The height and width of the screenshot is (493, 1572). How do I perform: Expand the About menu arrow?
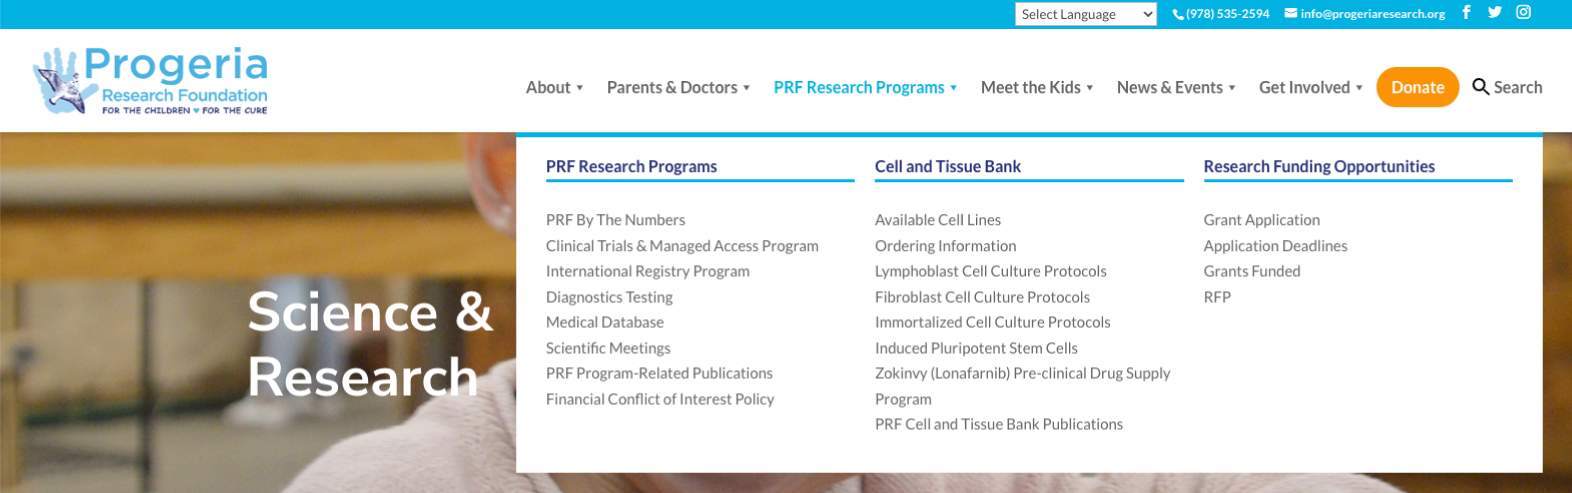(x=580, y=88)
